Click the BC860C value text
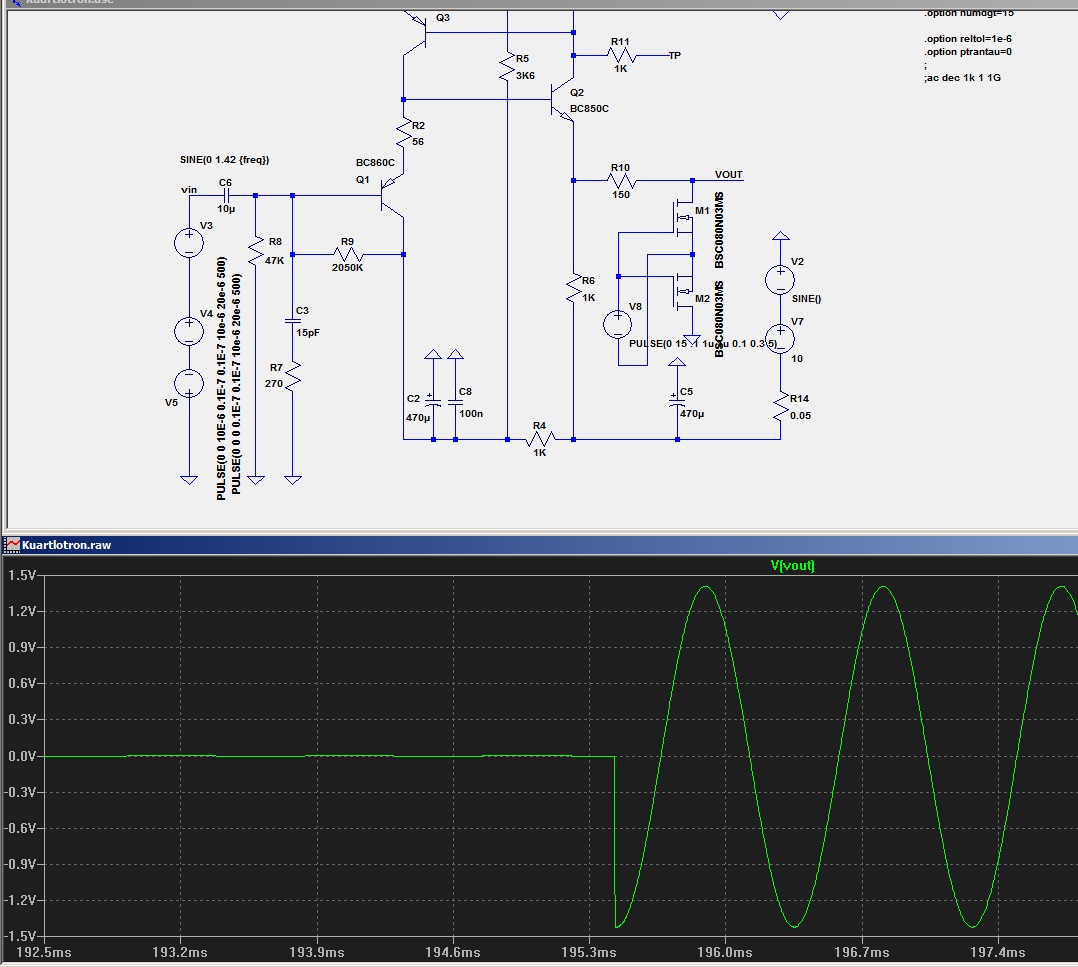 (x=375, y=163)
